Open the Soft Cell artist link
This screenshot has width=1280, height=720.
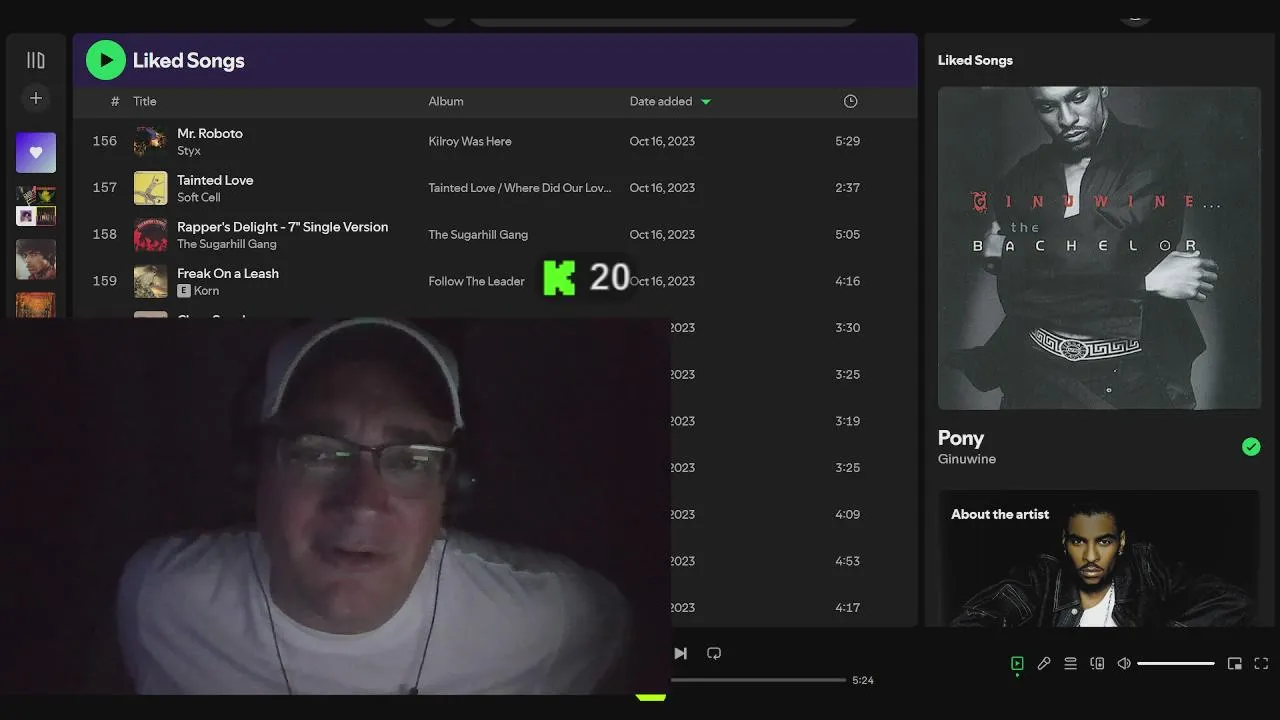(199, 197)
